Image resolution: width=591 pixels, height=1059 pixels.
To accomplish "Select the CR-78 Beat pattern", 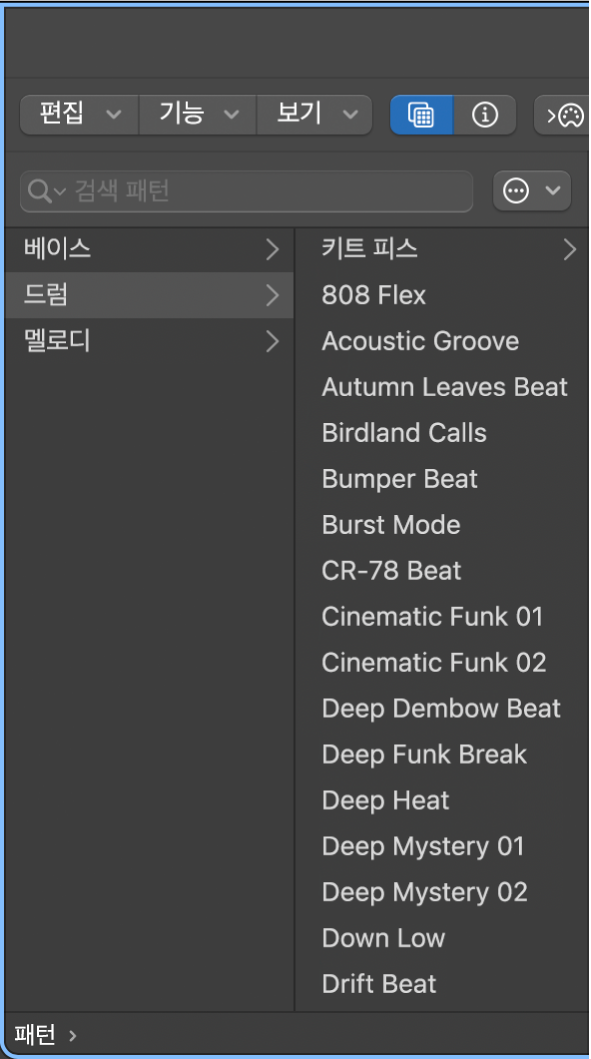I will 443,571.
